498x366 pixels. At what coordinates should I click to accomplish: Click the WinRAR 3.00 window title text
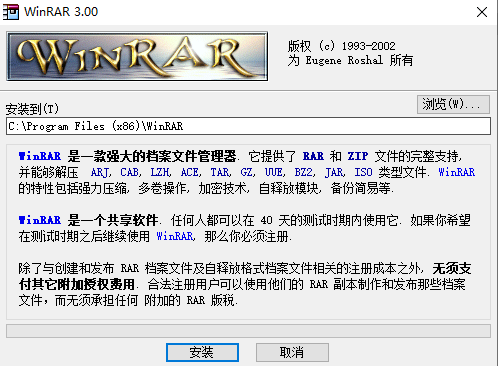(x=61, y=12)
